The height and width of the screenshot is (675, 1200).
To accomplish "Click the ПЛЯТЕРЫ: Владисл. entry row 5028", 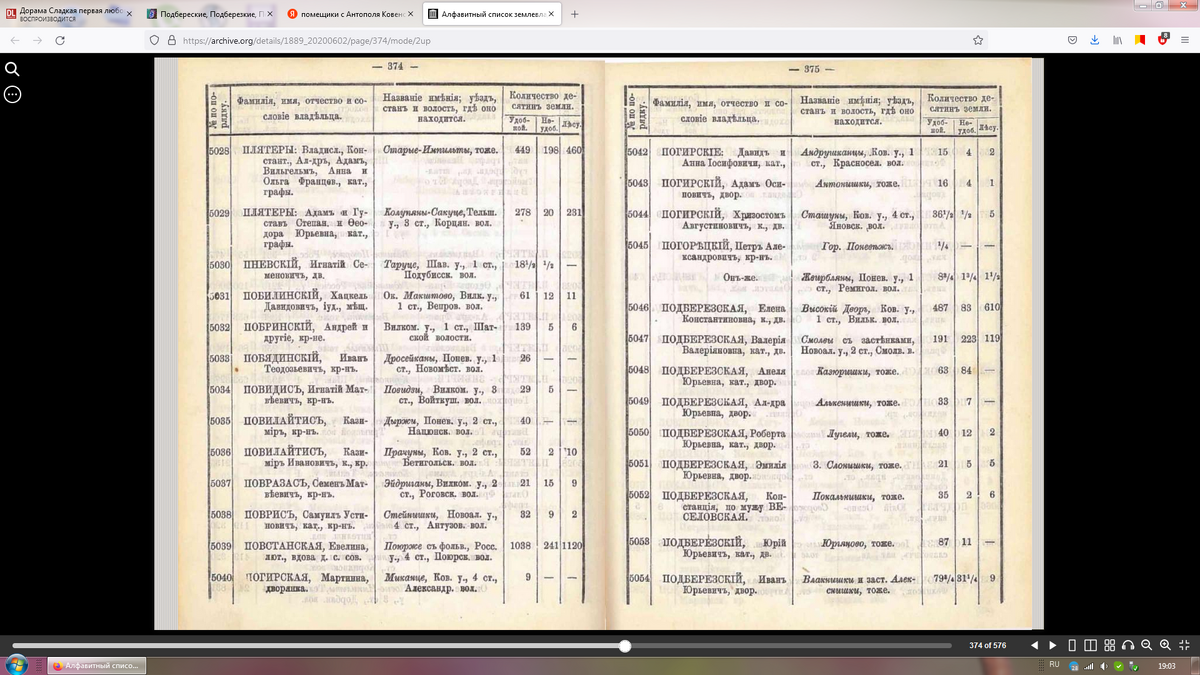I will [395, 169].
